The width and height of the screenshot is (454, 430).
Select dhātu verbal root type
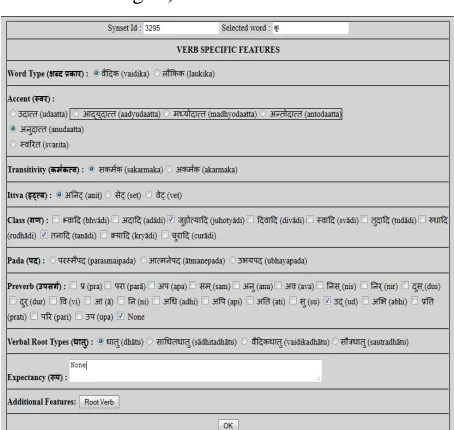pos(100,341)
